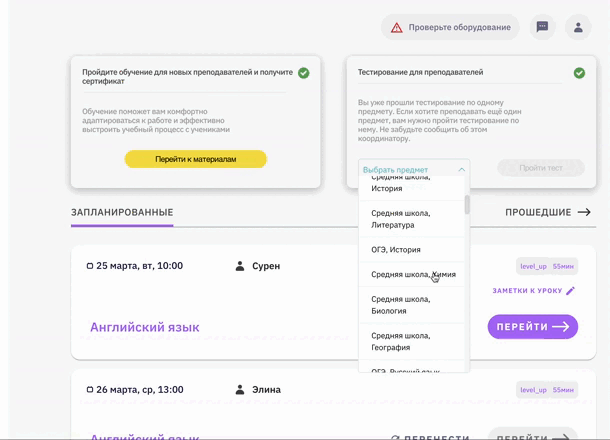Open the Прошедшие lessons tab
The height and width of the screenshot is (440, 610).
(547, 212)
